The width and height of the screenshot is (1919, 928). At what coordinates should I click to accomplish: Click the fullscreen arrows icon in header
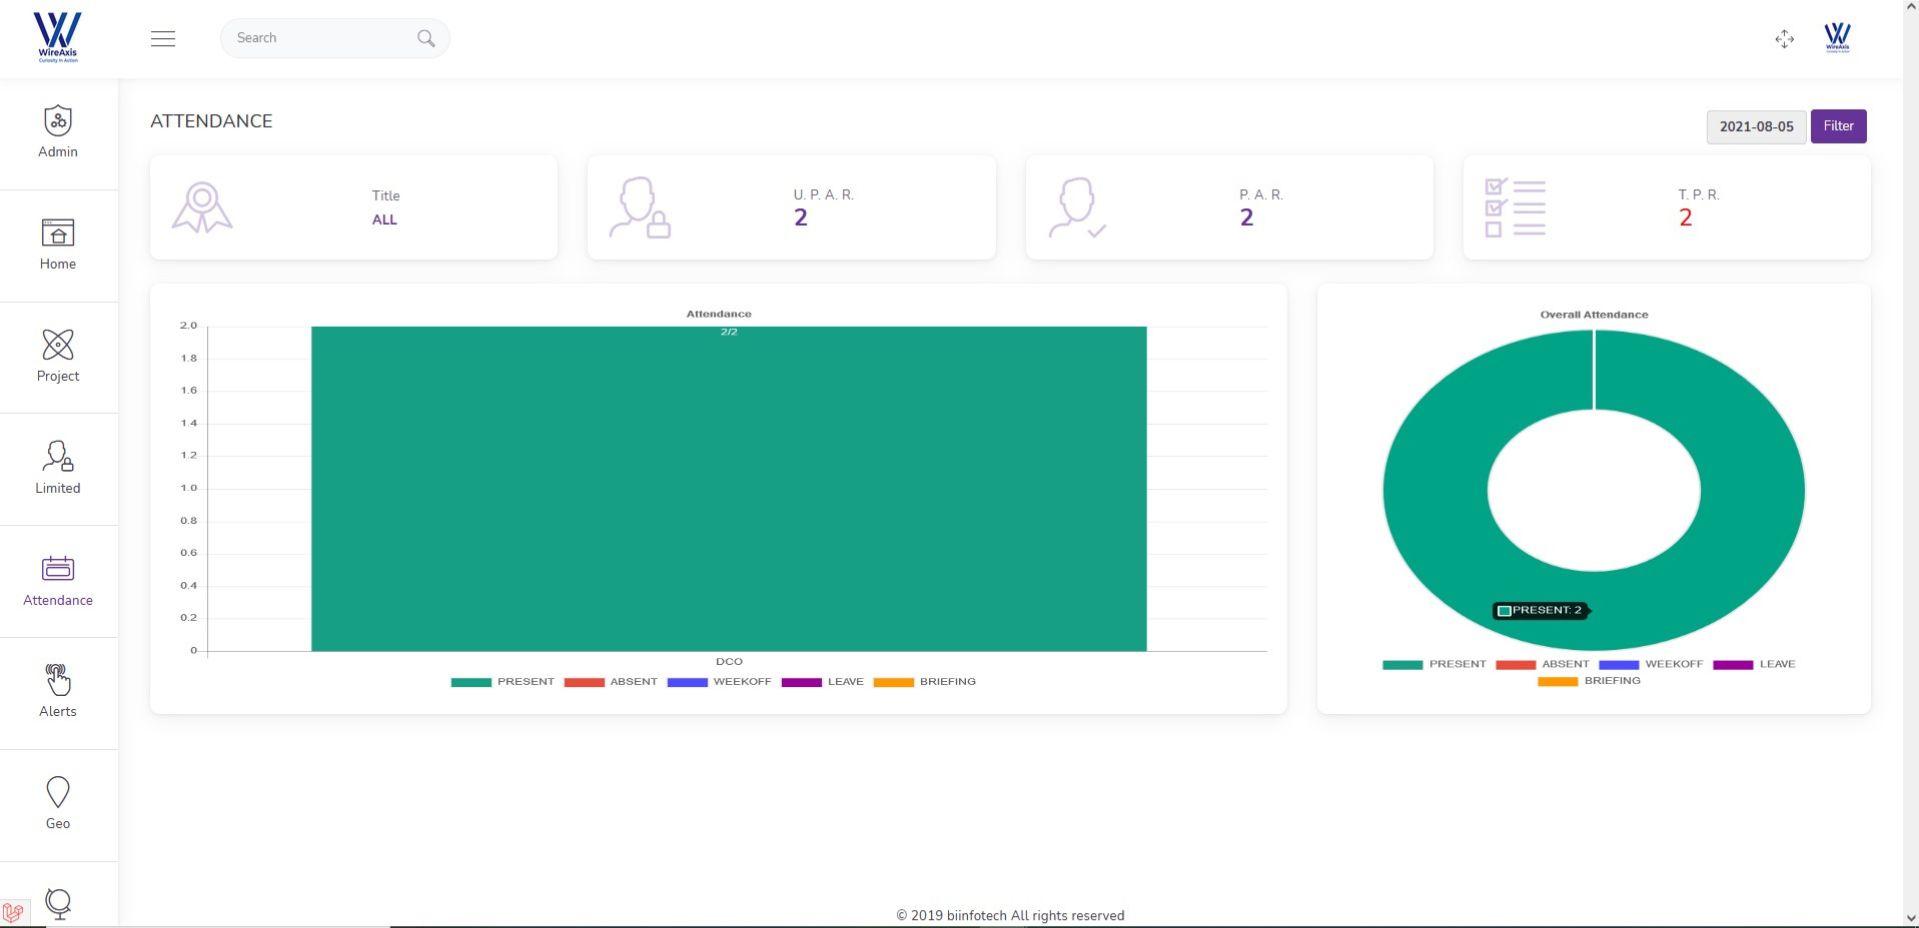[x=1784, y=39]
